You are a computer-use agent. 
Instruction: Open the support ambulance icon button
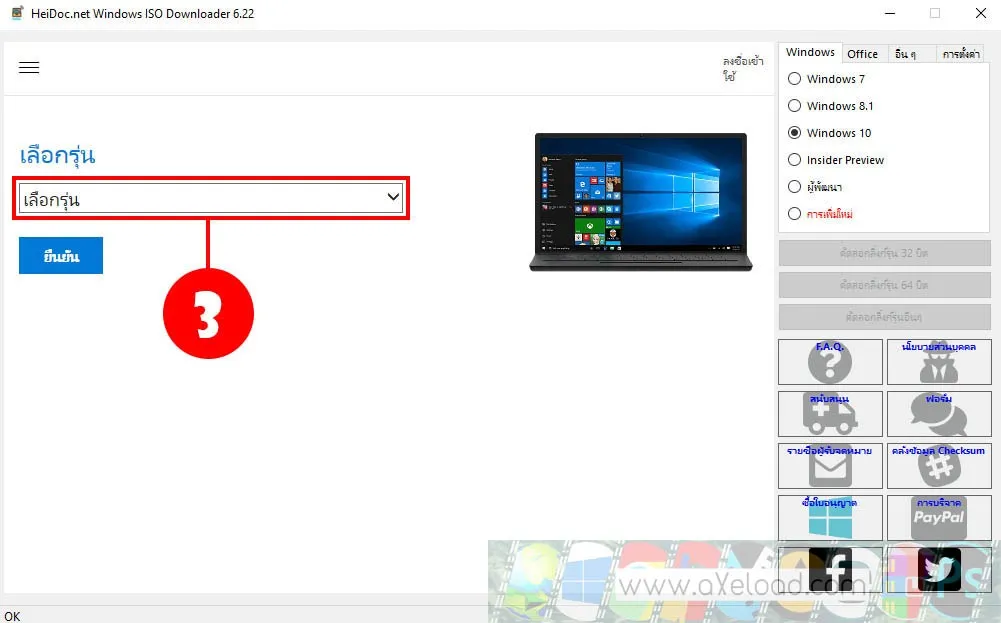coord(830,414)
